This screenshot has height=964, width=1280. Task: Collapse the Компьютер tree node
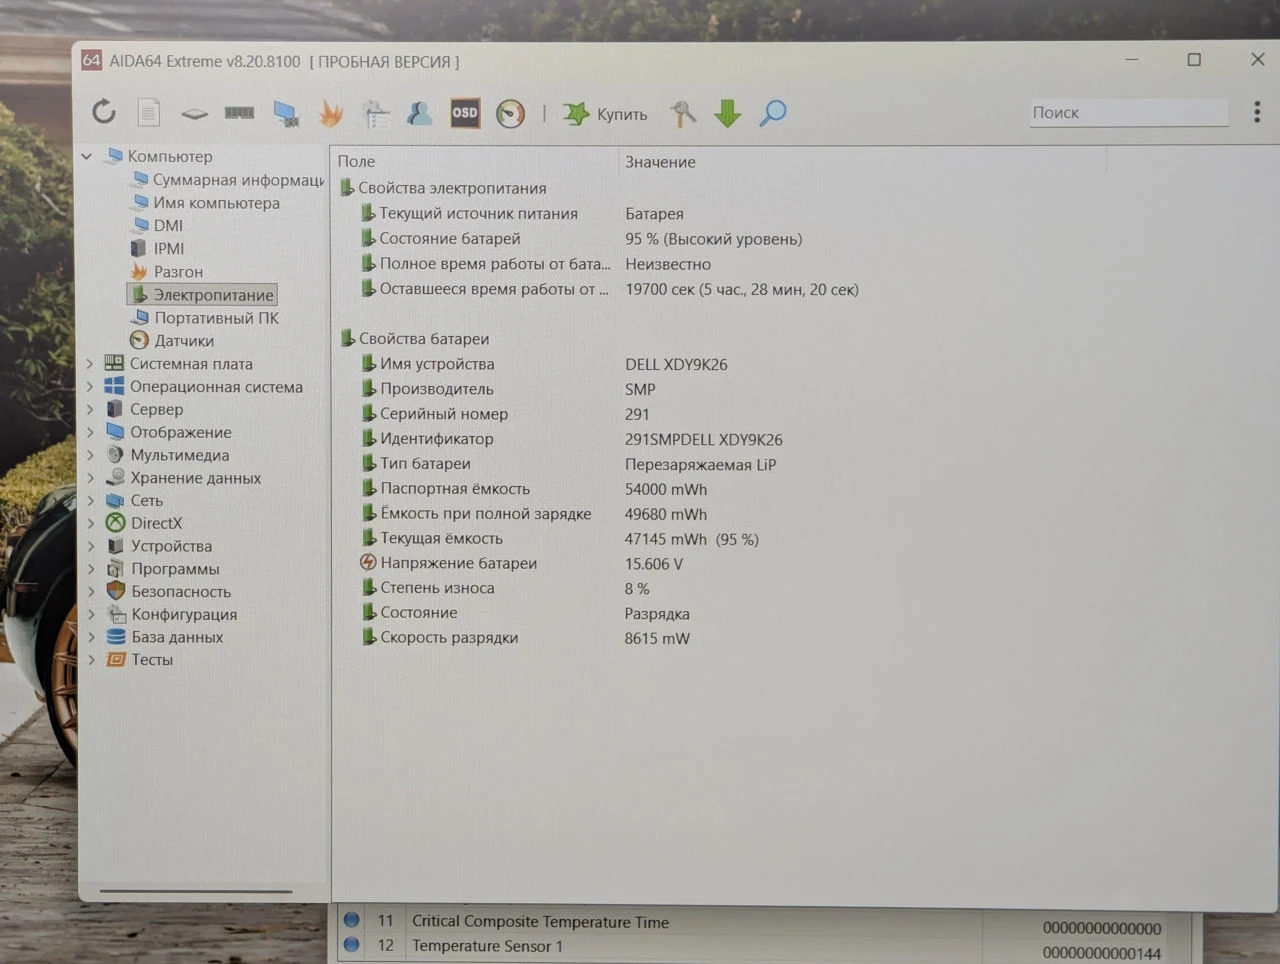[87, 156]
